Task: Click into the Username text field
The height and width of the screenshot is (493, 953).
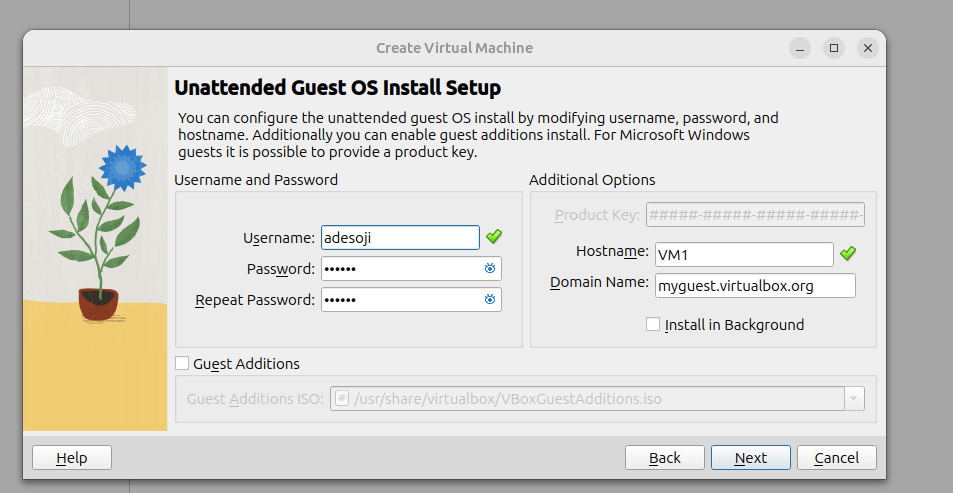Action: coord(400,237)
